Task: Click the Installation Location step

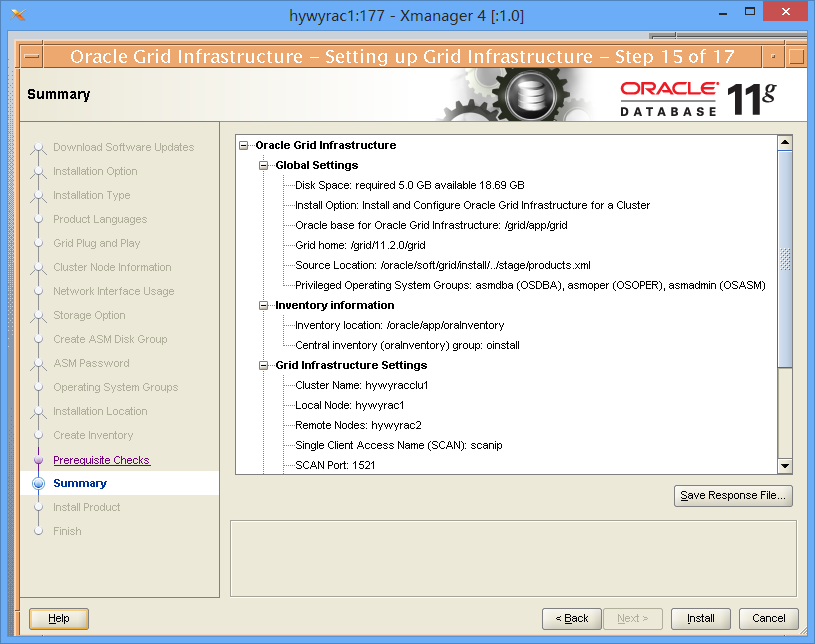Action: pos(100,411)
